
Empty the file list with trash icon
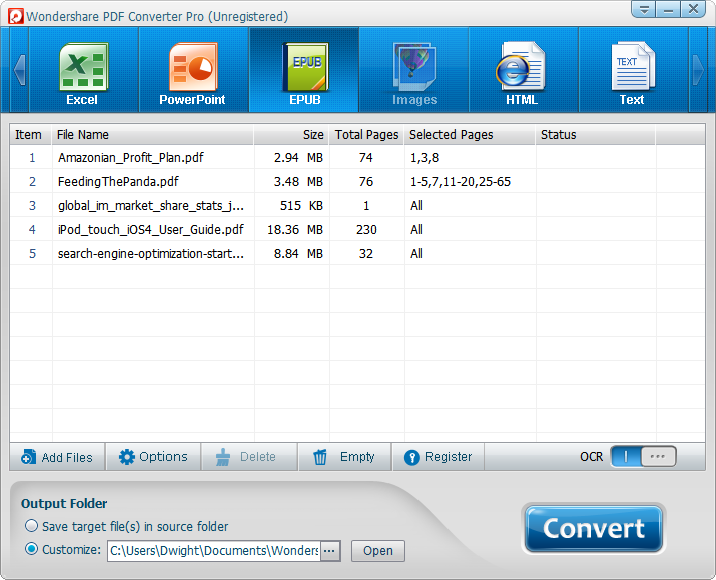coord(344,457)
